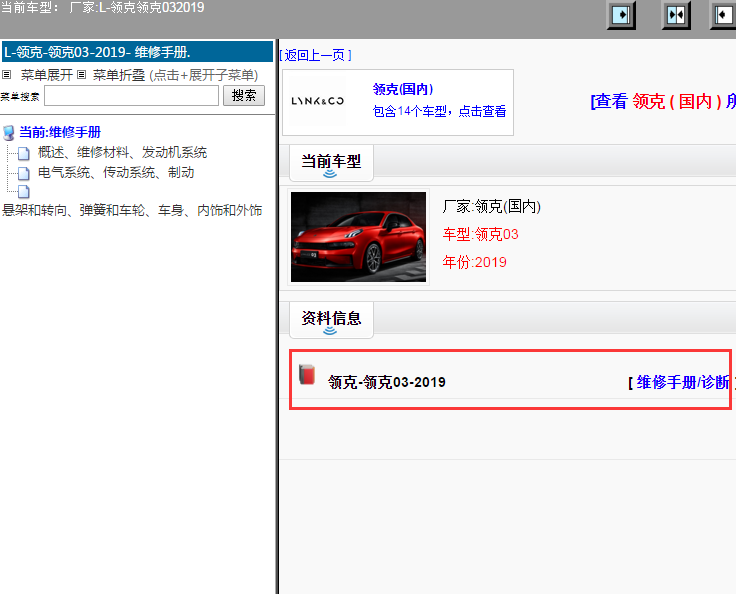Viewport: 736px width, 594px height.
Task: Click page icon above 悬架和转向 entry
Action: [23, 192]
